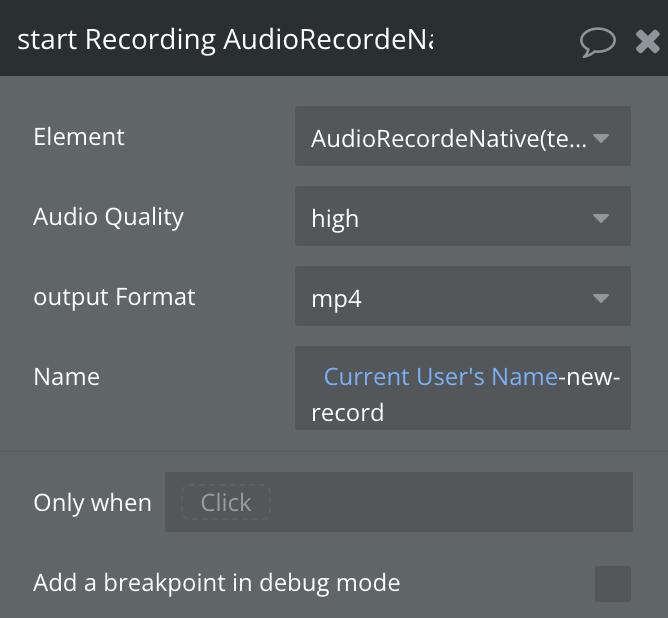The height and width of the screenshot is (618, 668).
Task: Enable the debug mode breakpoint checkbox
Action: pyautogui.click(x=612, y=583)
